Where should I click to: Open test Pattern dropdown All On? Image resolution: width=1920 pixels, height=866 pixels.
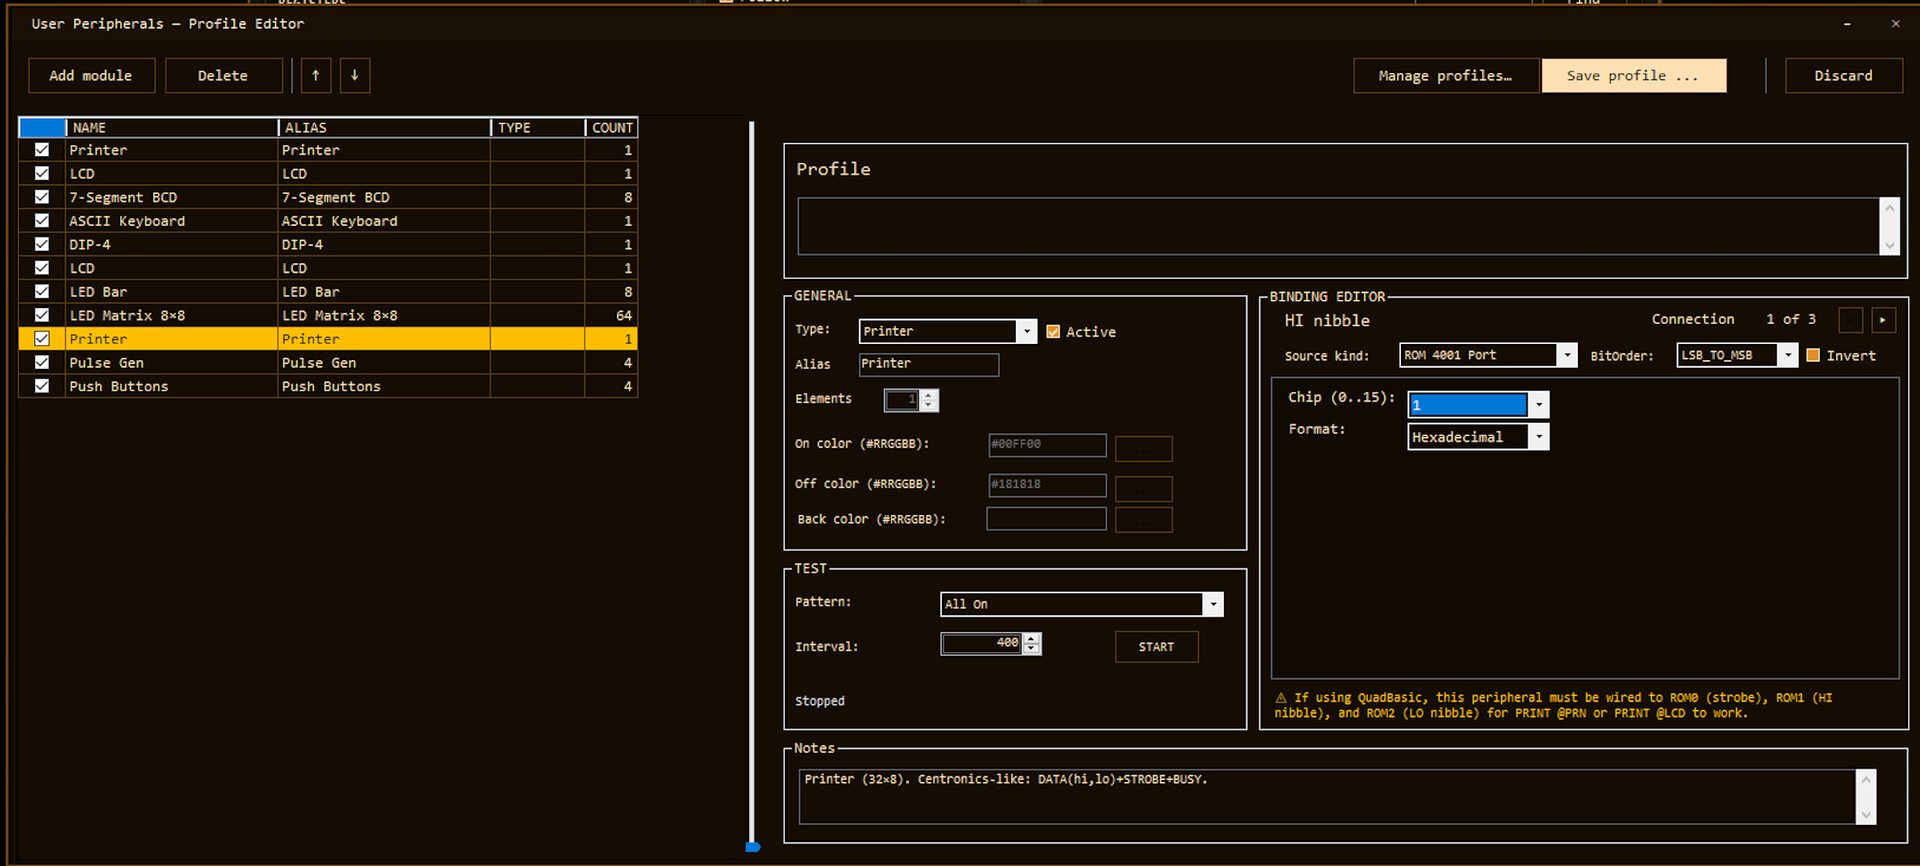tap(1082, 604)
